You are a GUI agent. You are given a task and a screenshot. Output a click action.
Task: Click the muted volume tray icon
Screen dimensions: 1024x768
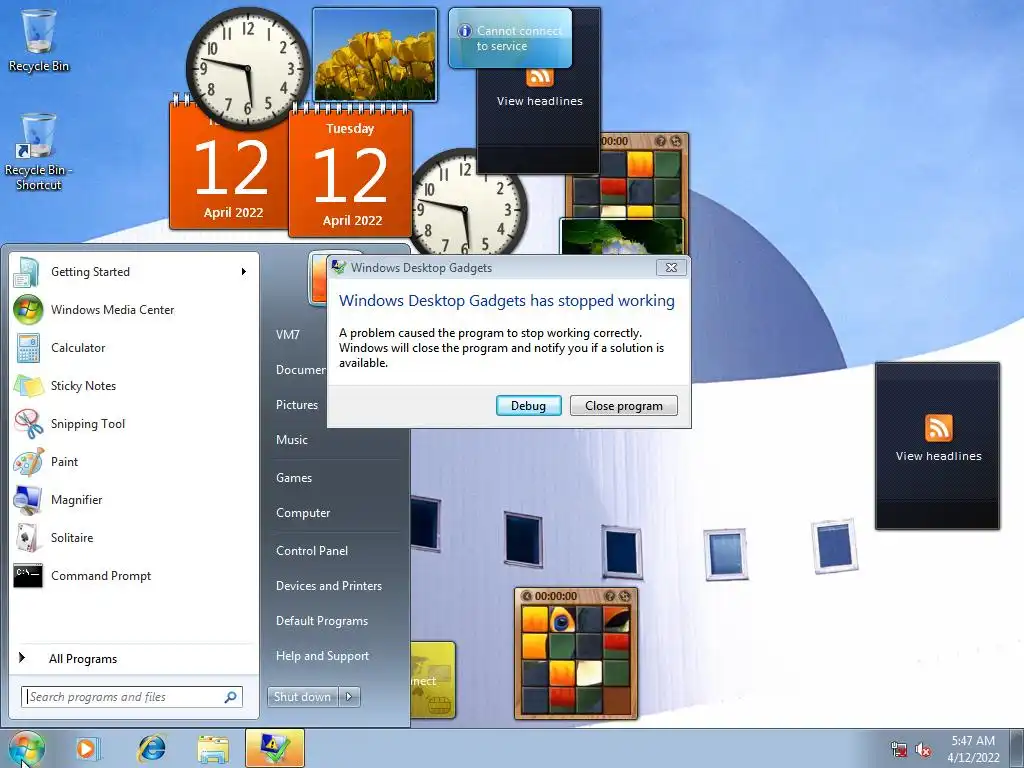923,749
